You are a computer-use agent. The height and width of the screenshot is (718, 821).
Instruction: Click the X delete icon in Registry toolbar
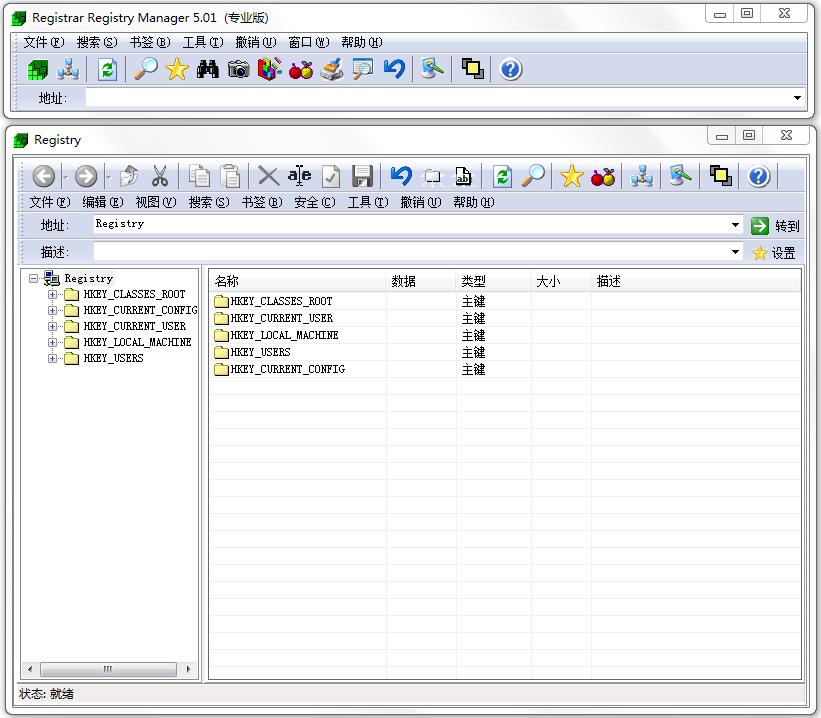[268, 176]
